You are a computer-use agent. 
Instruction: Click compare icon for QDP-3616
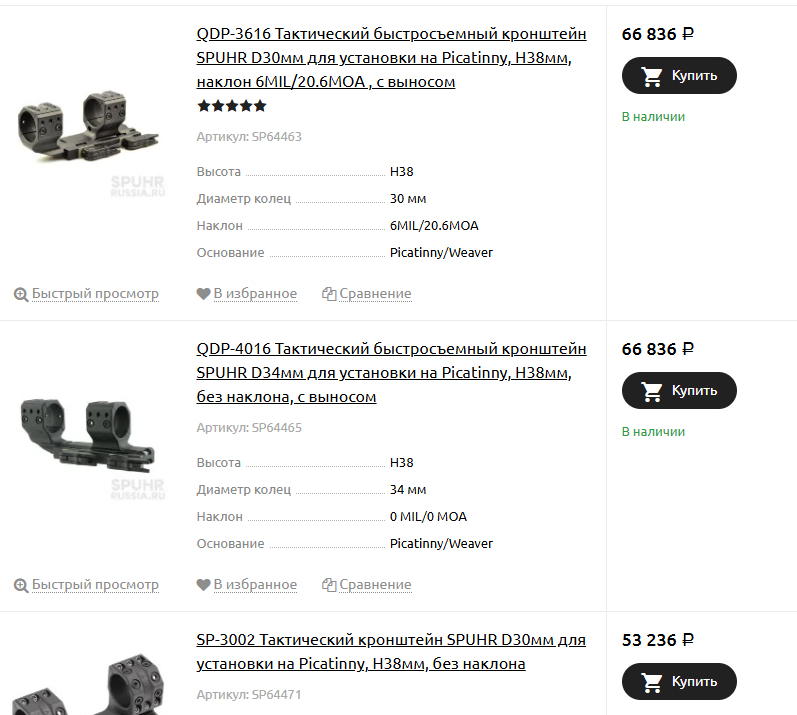(329, 294)
